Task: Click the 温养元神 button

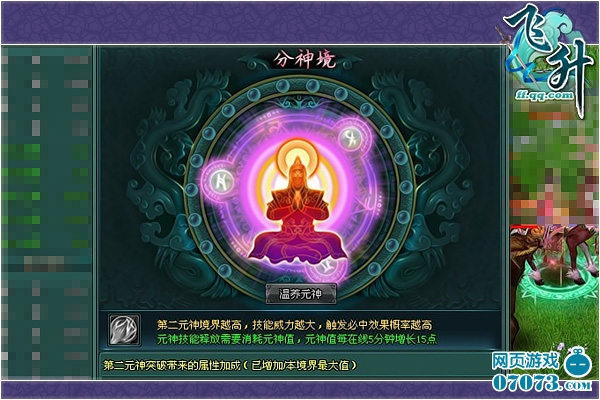Action: pyautogui.click(x=301, y=294)
